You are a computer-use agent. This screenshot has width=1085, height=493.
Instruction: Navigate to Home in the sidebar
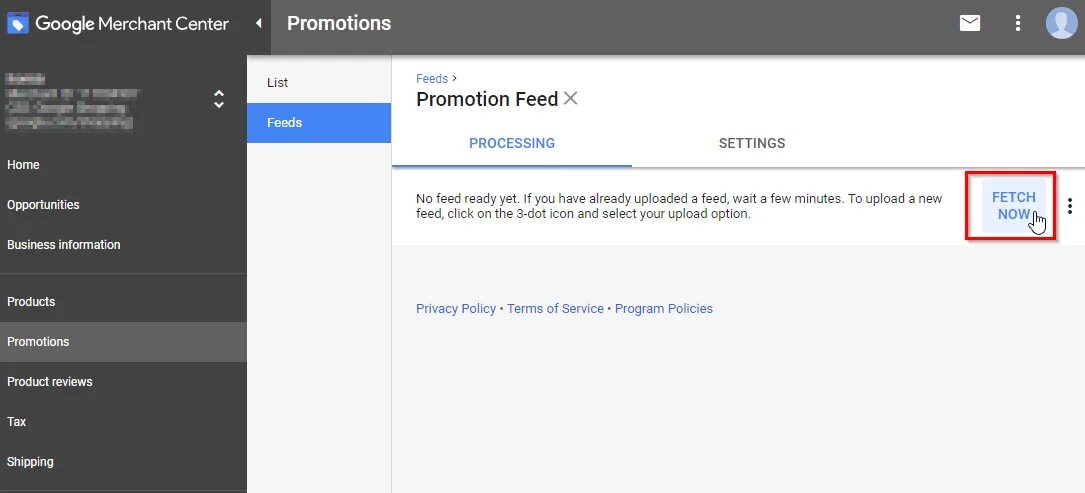[23, 165]
